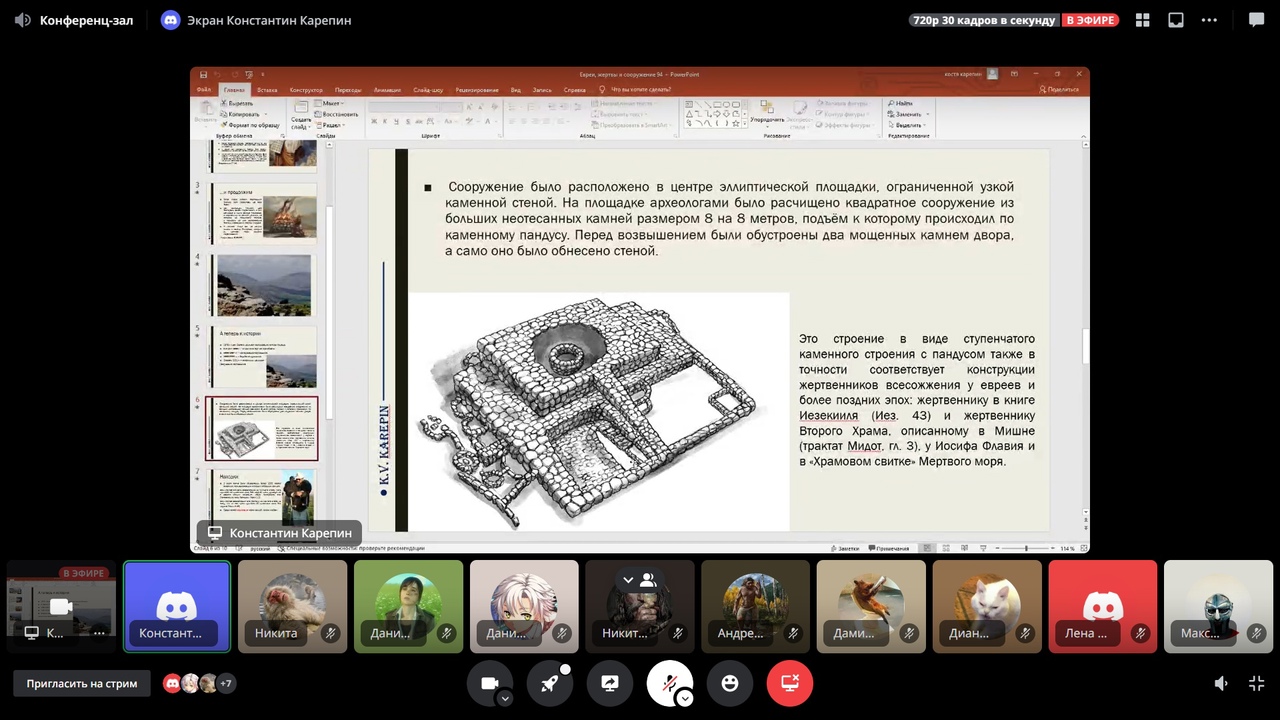
Task: Select the Лена participant tile
Action: pos(1103,607)
